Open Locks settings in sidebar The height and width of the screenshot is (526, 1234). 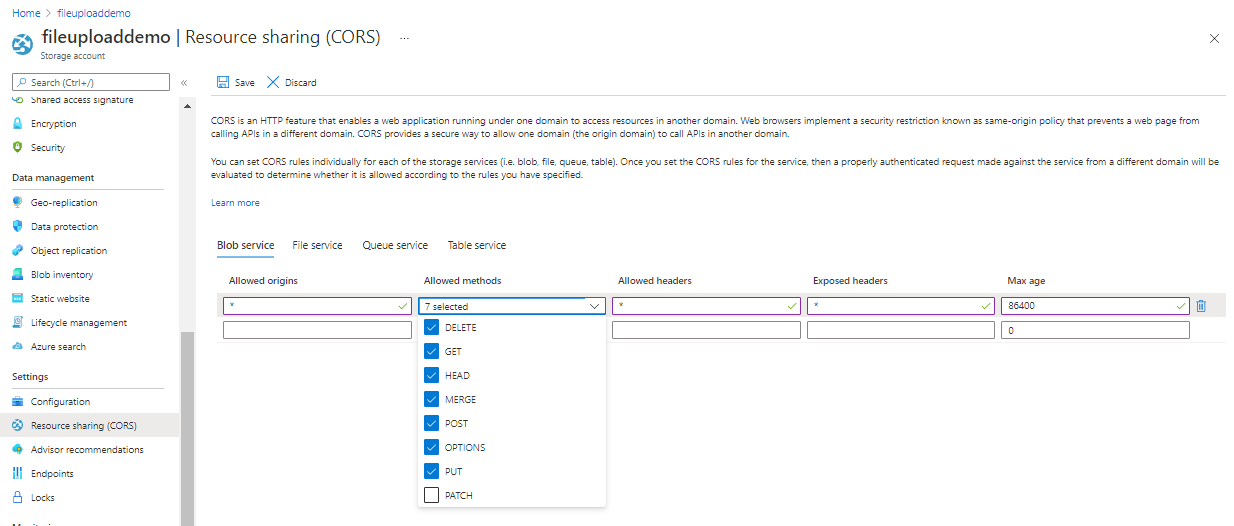click(x=43, y=498)
